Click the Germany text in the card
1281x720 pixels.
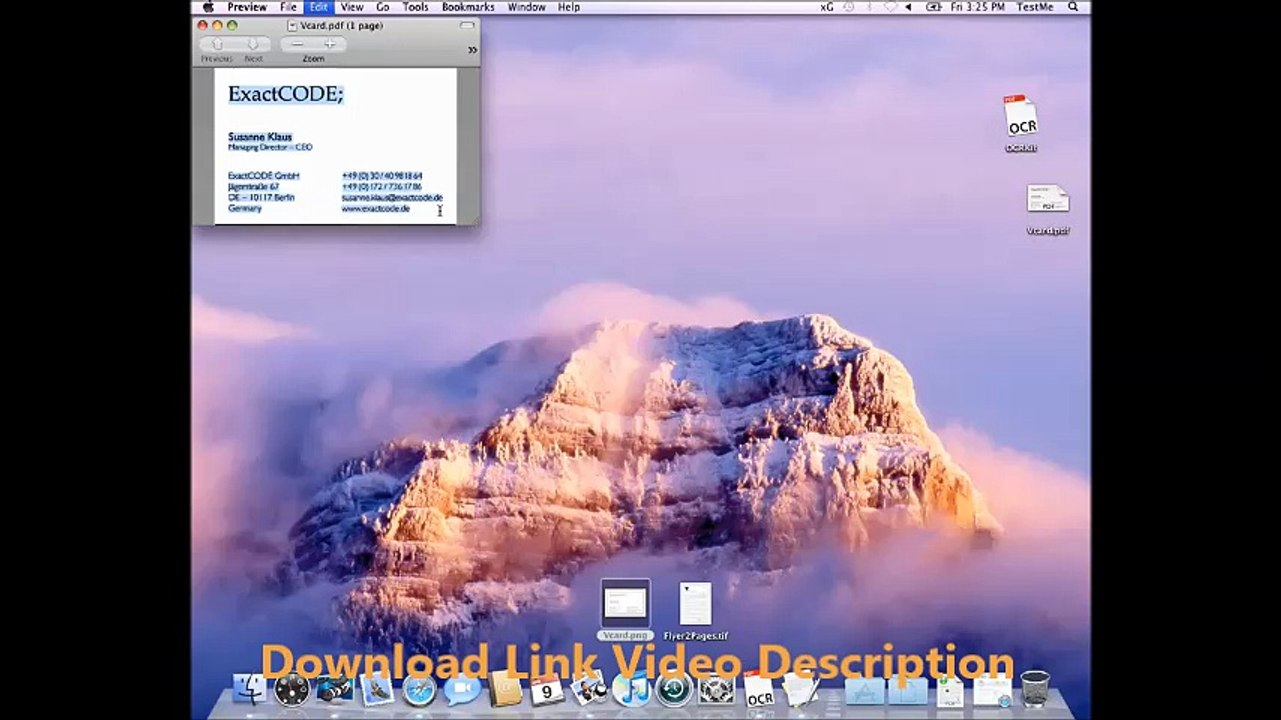[x=245, y=209]
